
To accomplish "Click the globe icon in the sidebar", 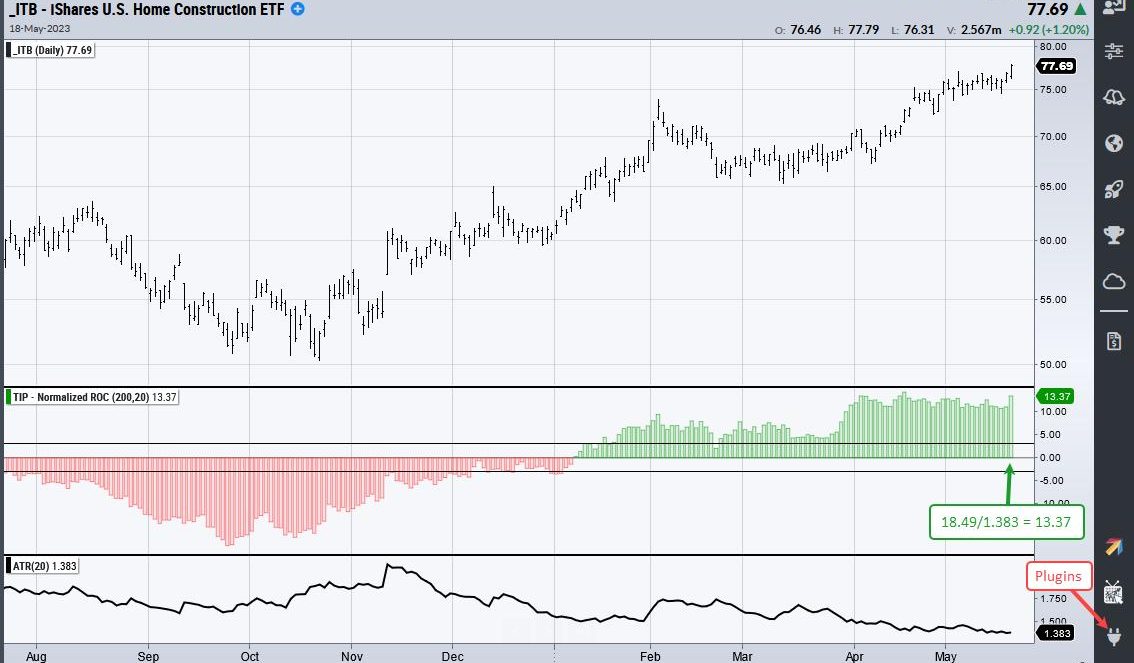I will pos(1114,143).
